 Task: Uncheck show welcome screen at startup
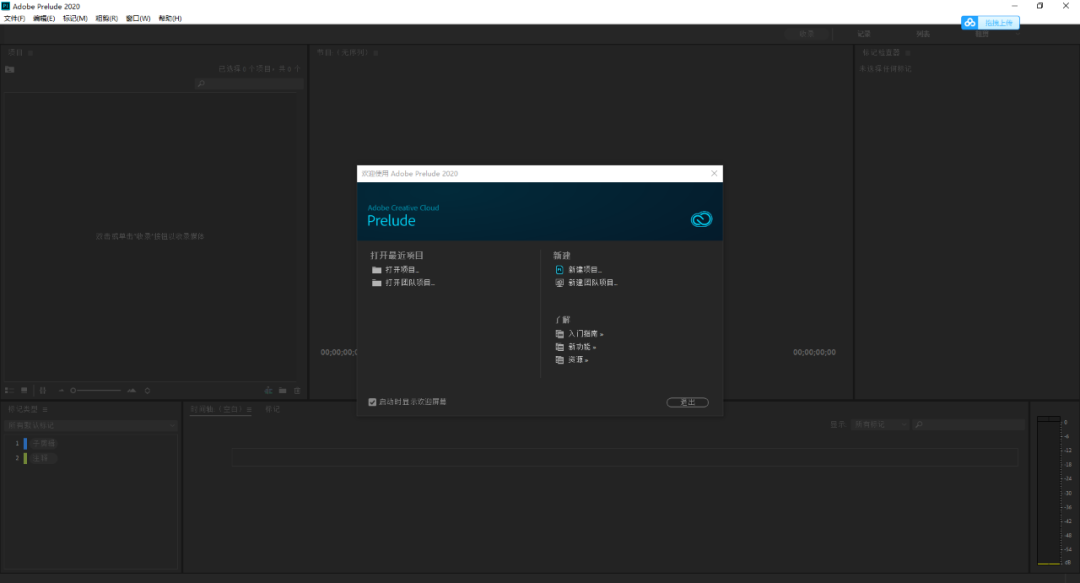[x=373, y=402]
